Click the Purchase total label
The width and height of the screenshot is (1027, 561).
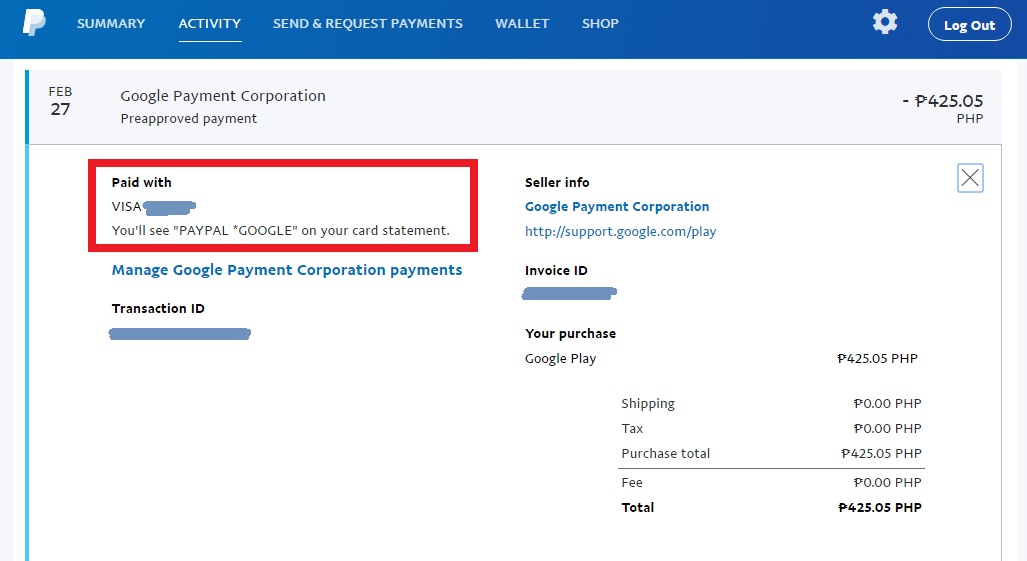665,453
